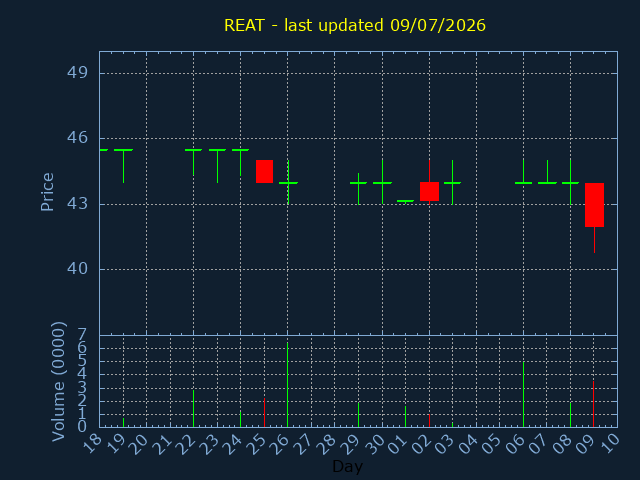Click the red volume bar on day 25
This screenshot has width=640, height=480.
(264, 413)
